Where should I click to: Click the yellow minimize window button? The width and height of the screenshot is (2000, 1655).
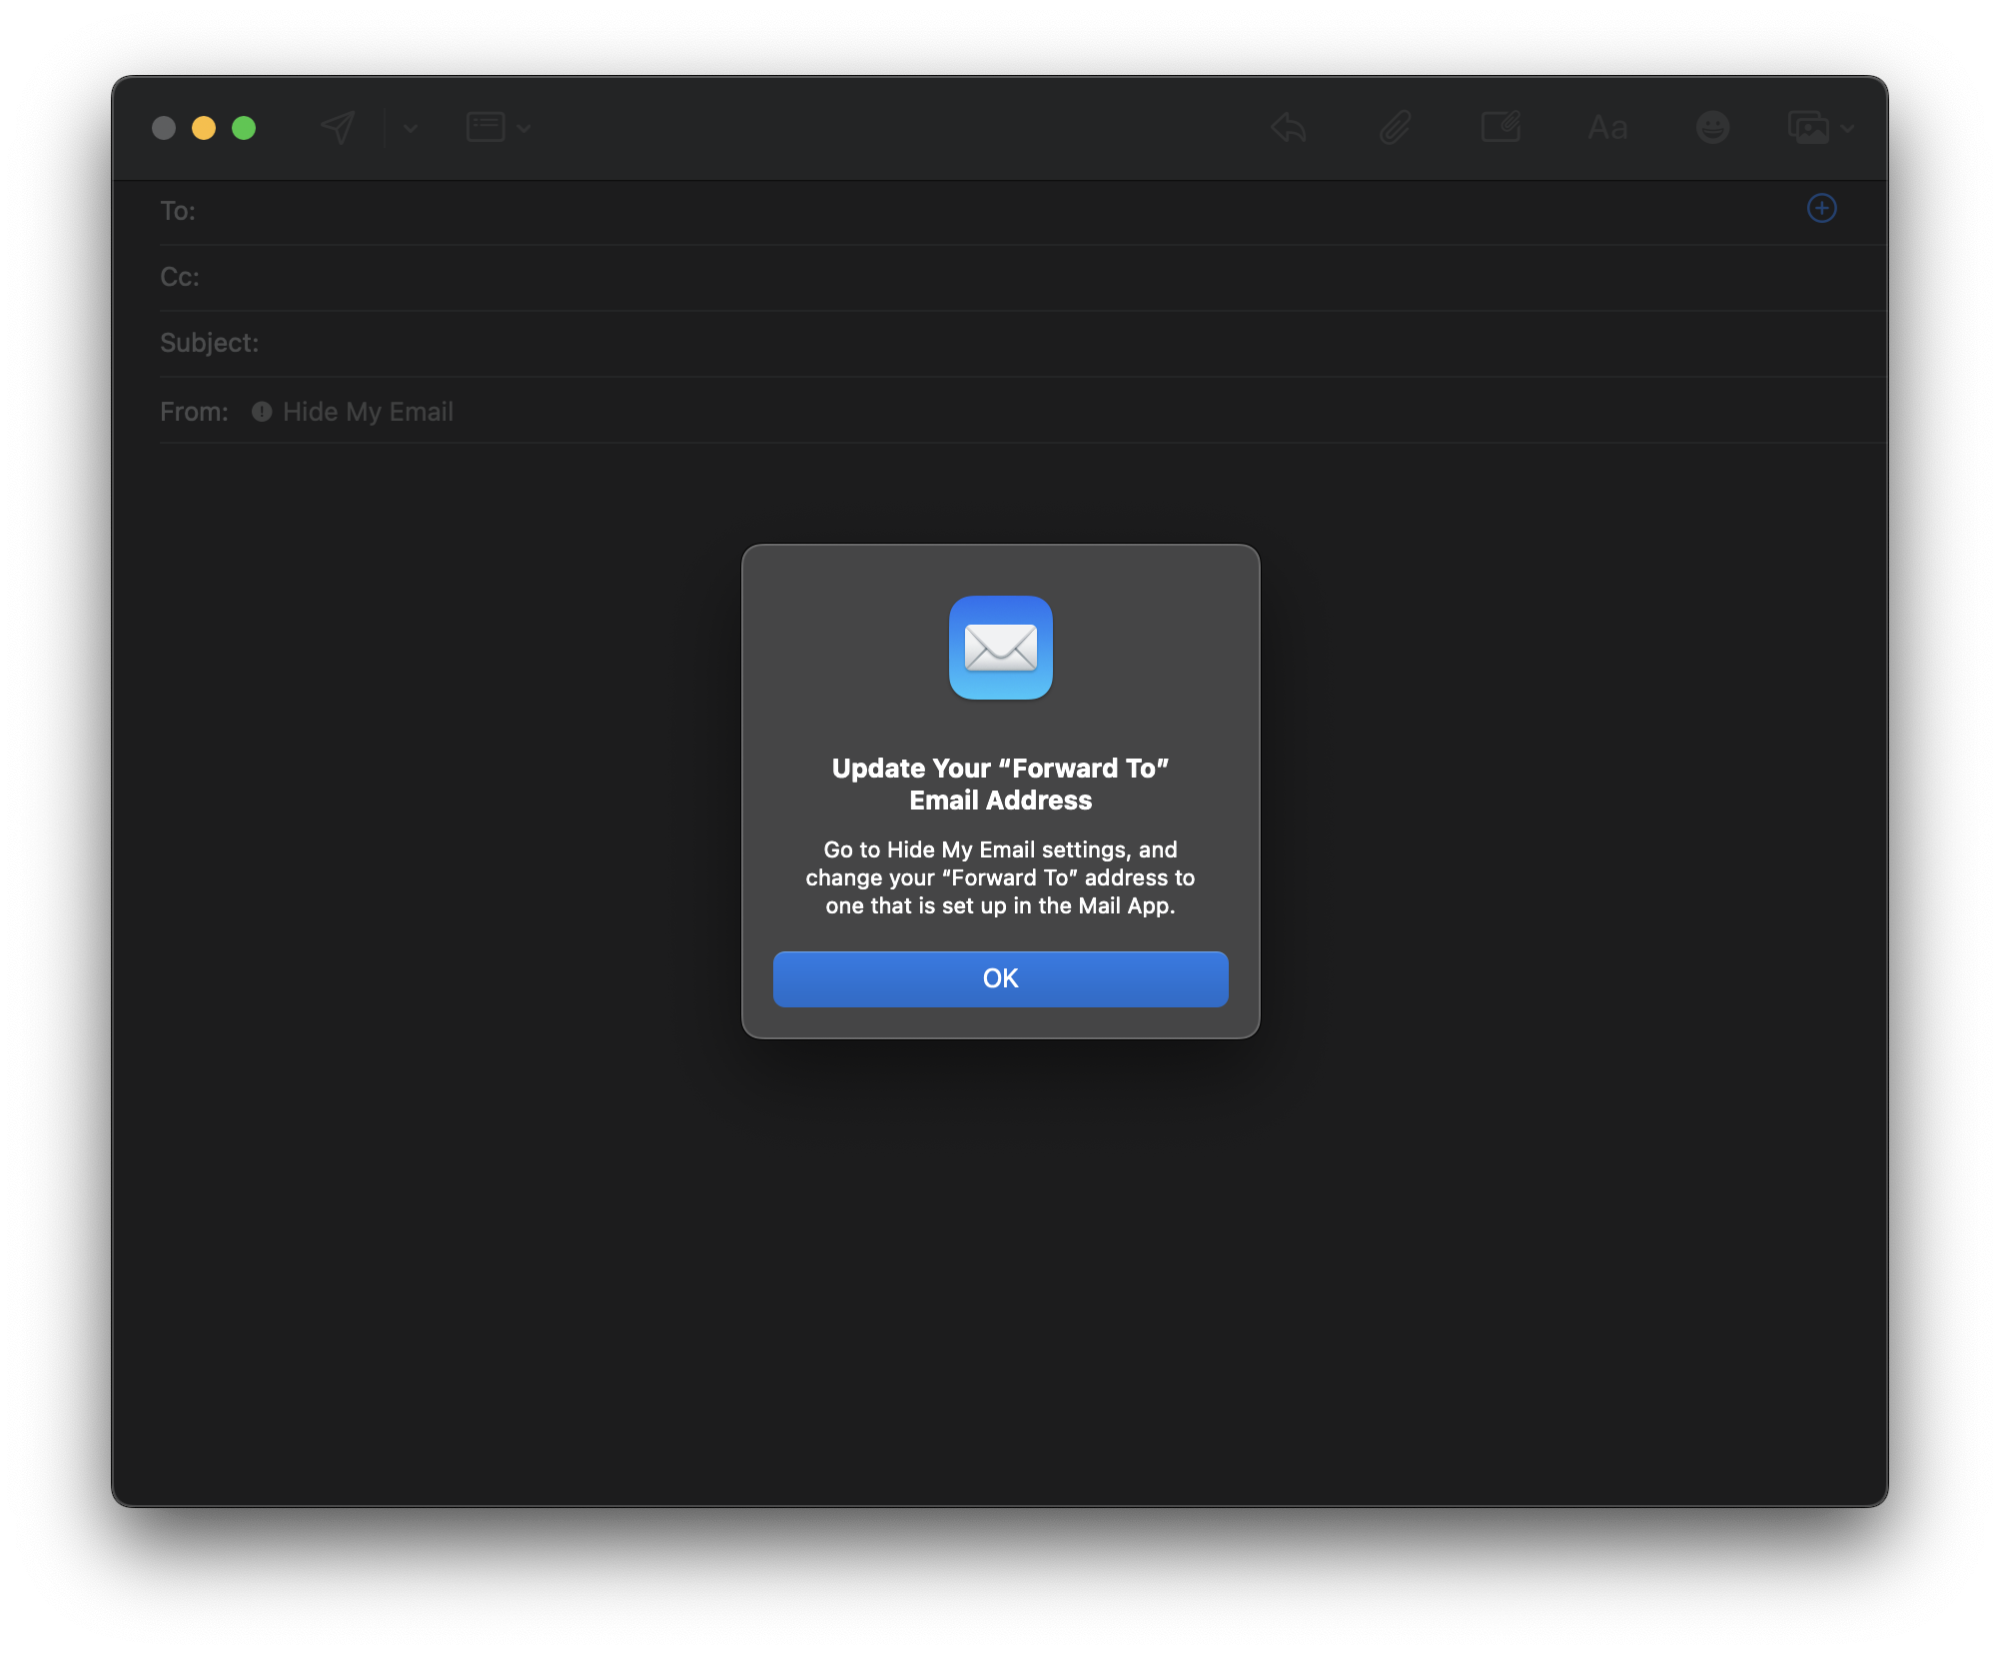pyautogui.click(x=204, y=128)
